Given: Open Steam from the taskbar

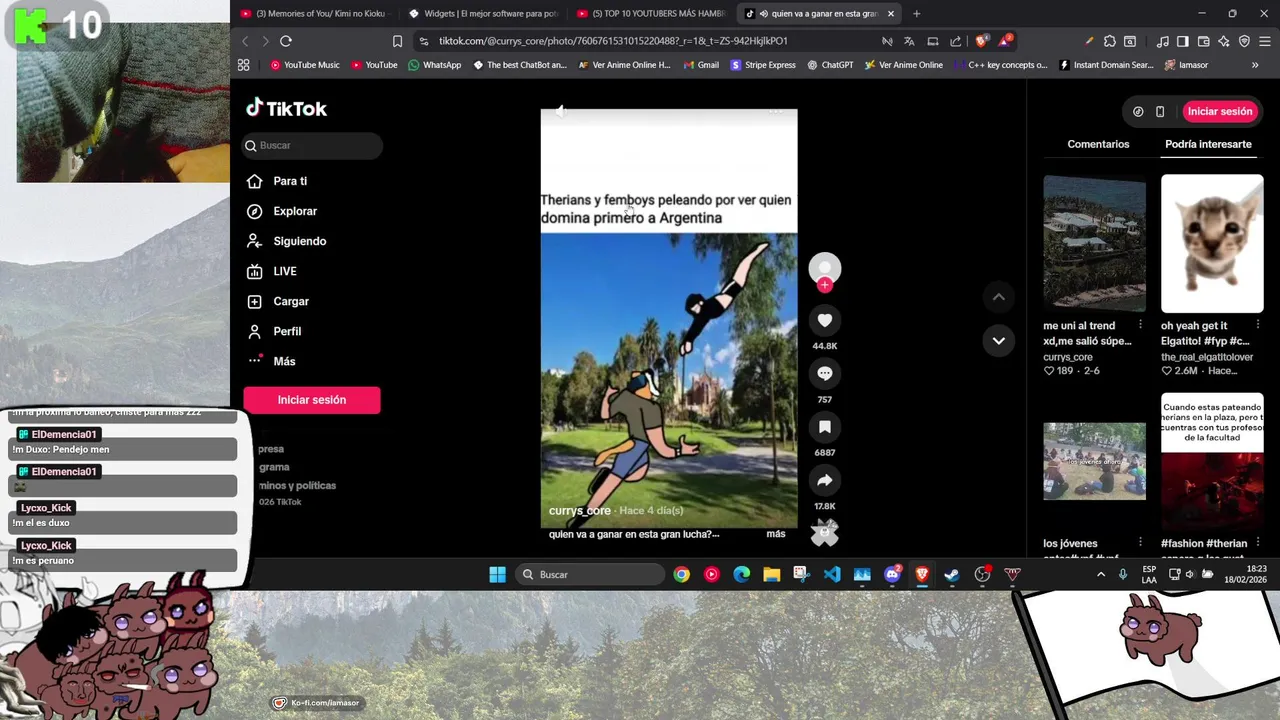Looking at the screenshot, I should (952, 575).
